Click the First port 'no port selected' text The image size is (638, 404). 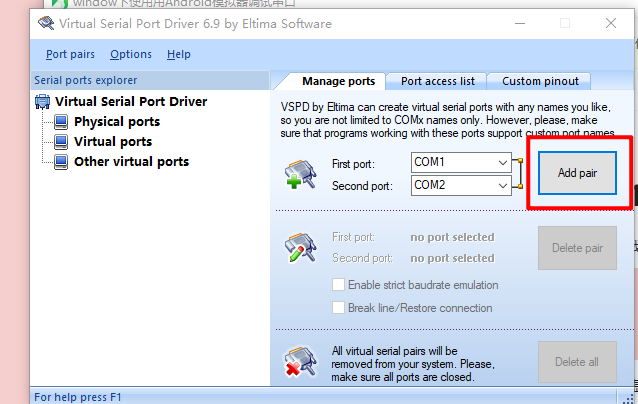[452, 237]
